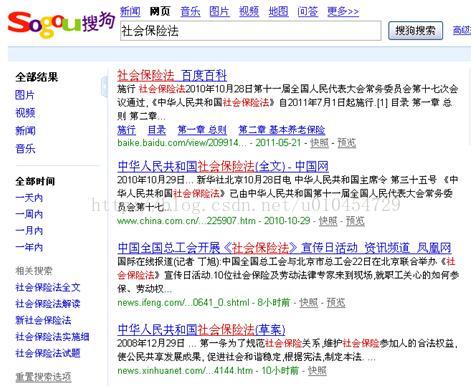Filter results by 音乐 in sidebar
The width and height of the screenshot is (473, 388).
click(25, 148)
